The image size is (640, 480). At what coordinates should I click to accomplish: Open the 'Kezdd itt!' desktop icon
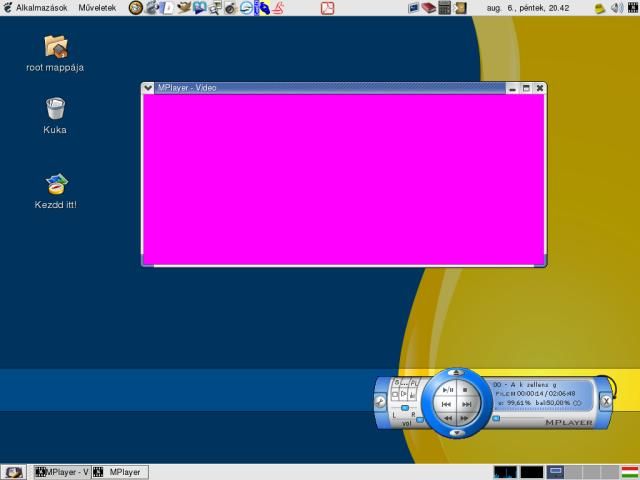[x=56, y=191]
